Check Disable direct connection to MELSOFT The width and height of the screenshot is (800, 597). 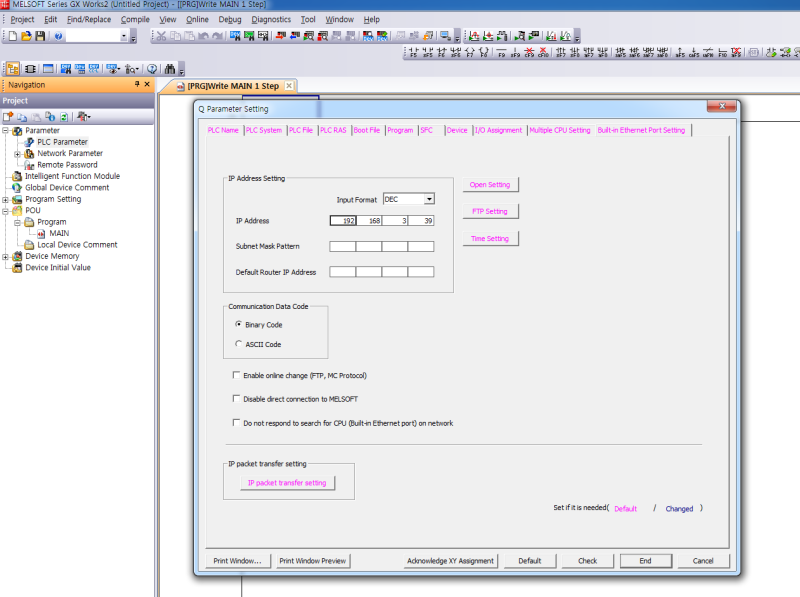point(236,399)
